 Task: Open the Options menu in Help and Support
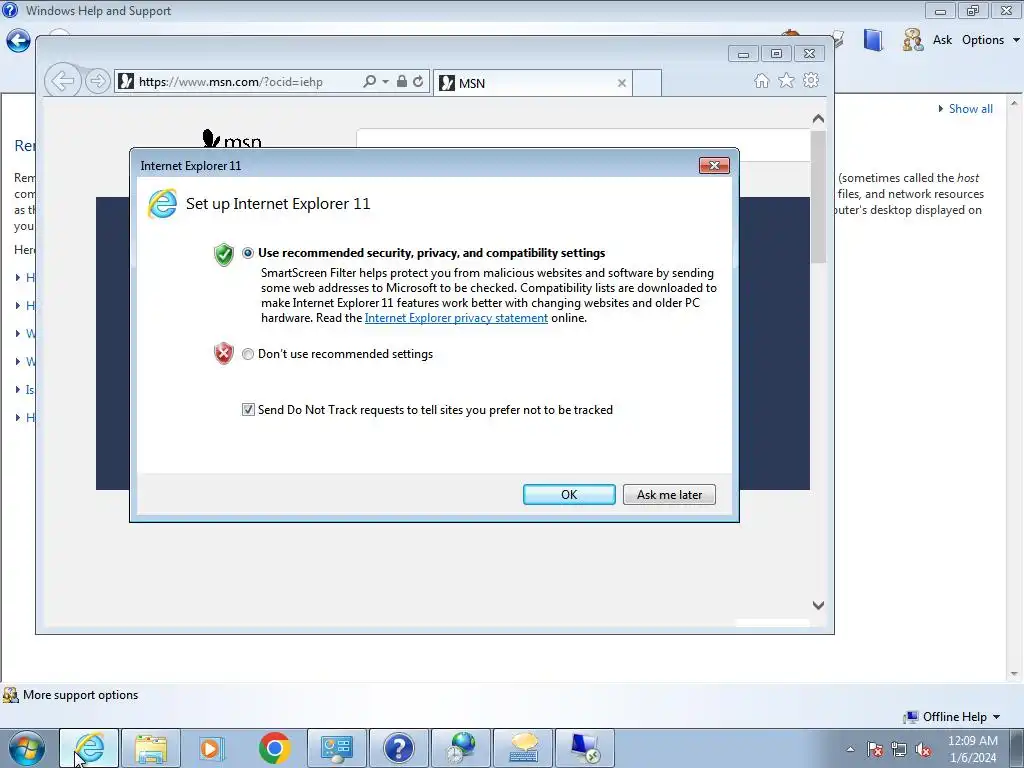tap(983, 40)
